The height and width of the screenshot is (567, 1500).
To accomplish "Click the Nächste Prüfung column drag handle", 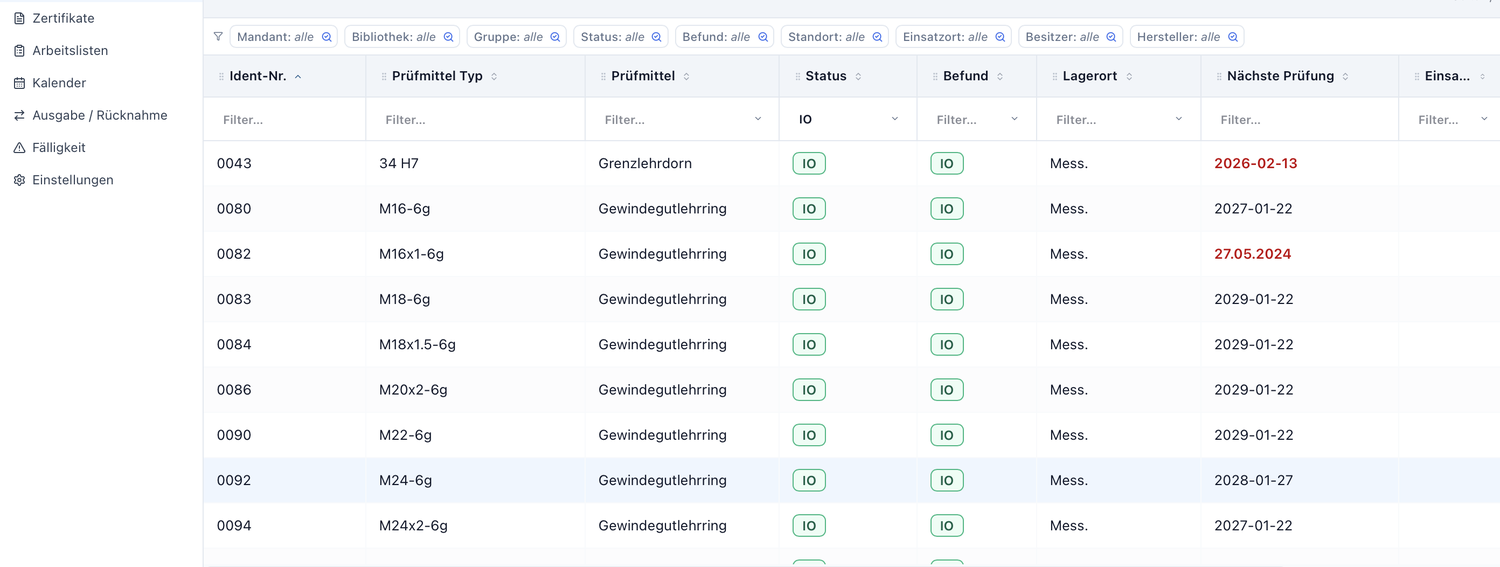I will click(x=1219, y=76).
